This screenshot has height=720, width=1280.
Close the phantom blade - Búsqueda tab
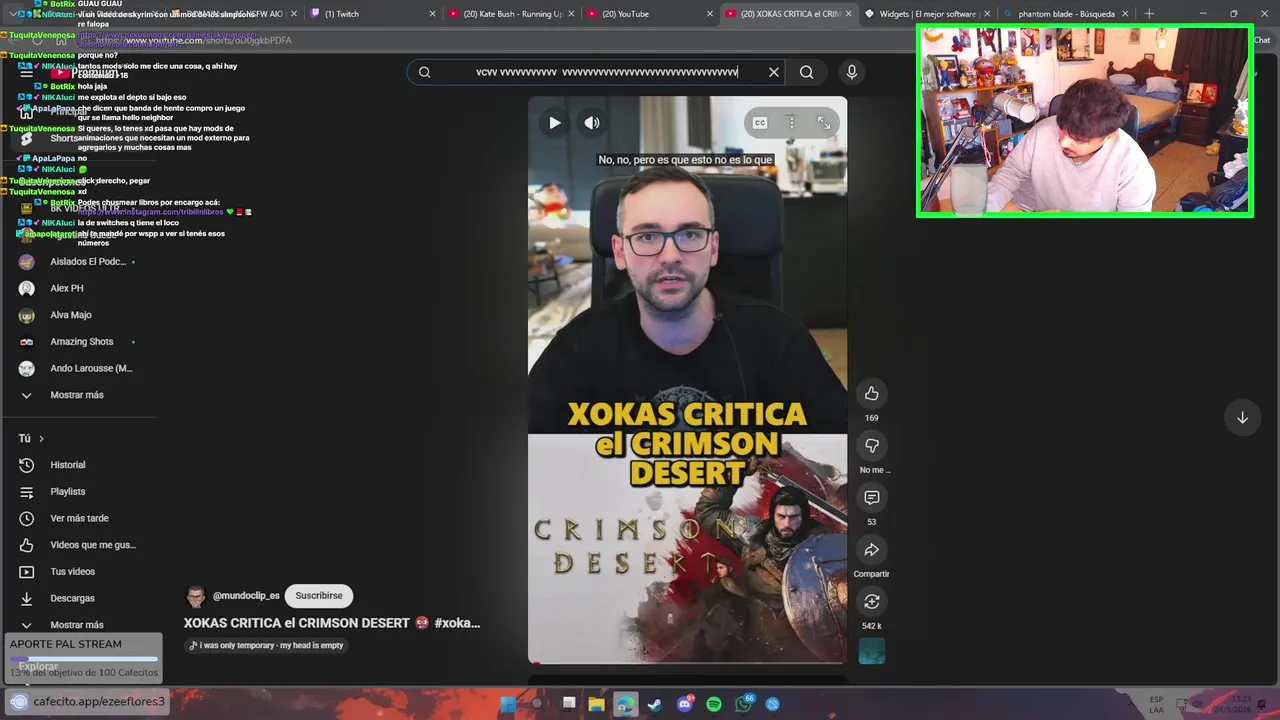[x=1125, y=14]
